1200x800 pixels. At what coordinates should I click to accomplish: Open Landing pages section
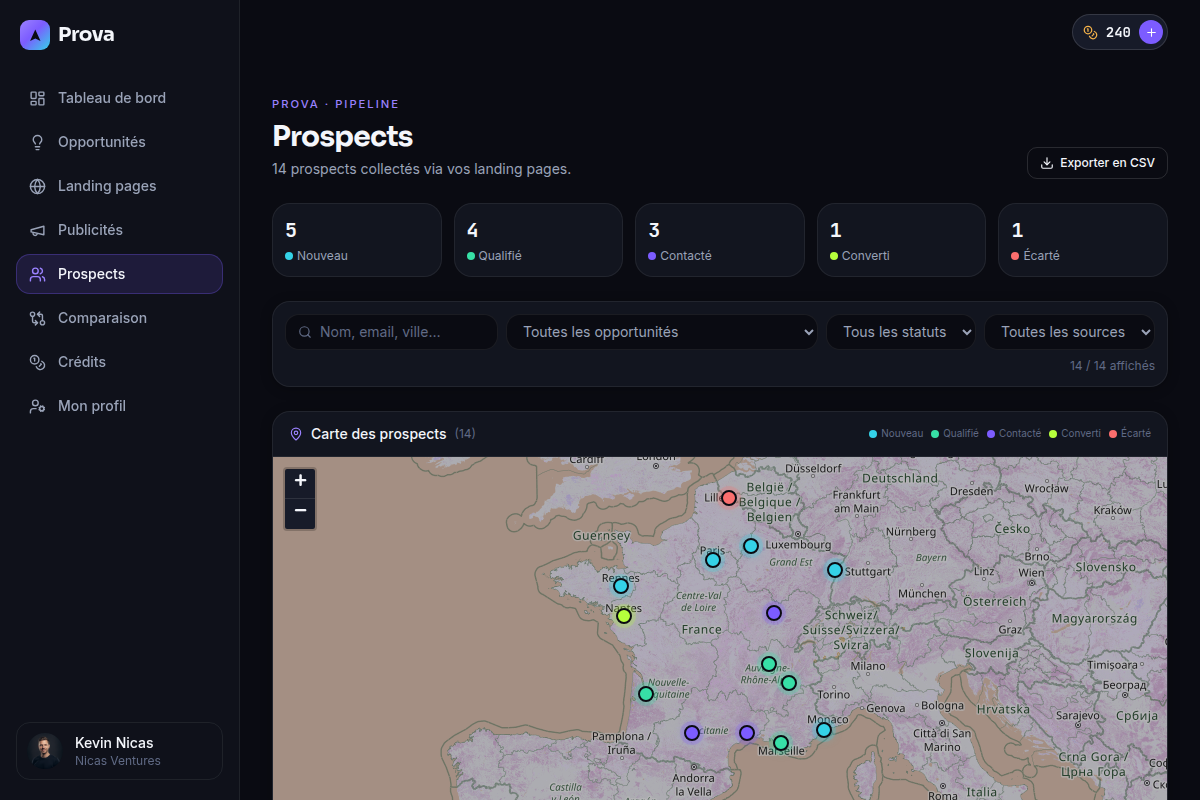coord(119,186)
